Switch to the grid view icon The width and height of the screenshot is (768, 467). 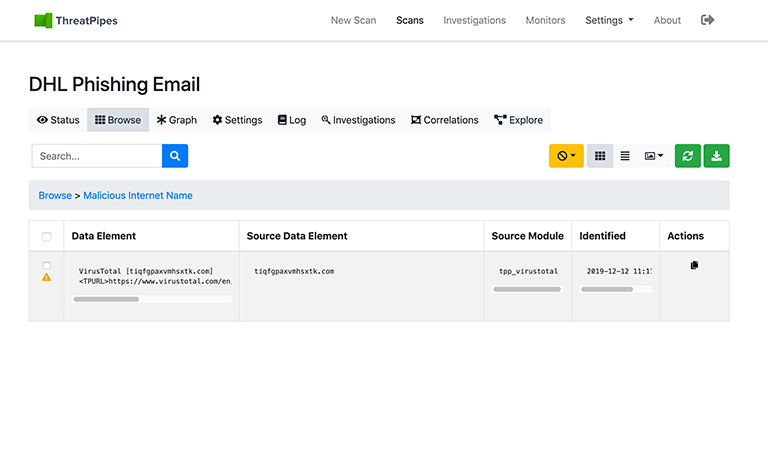point(600,156)
